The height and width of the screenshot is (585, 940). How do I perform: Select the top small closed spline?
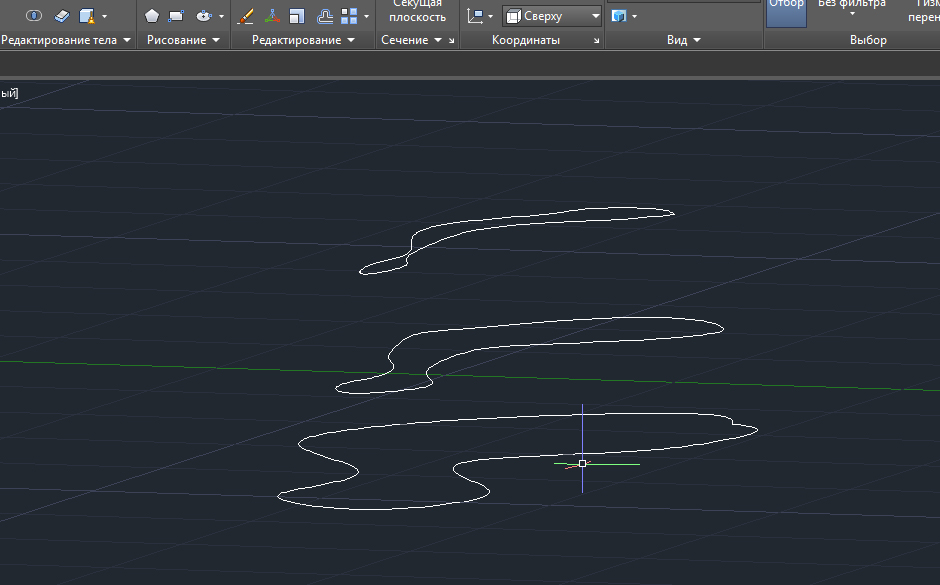click(517, 240)
